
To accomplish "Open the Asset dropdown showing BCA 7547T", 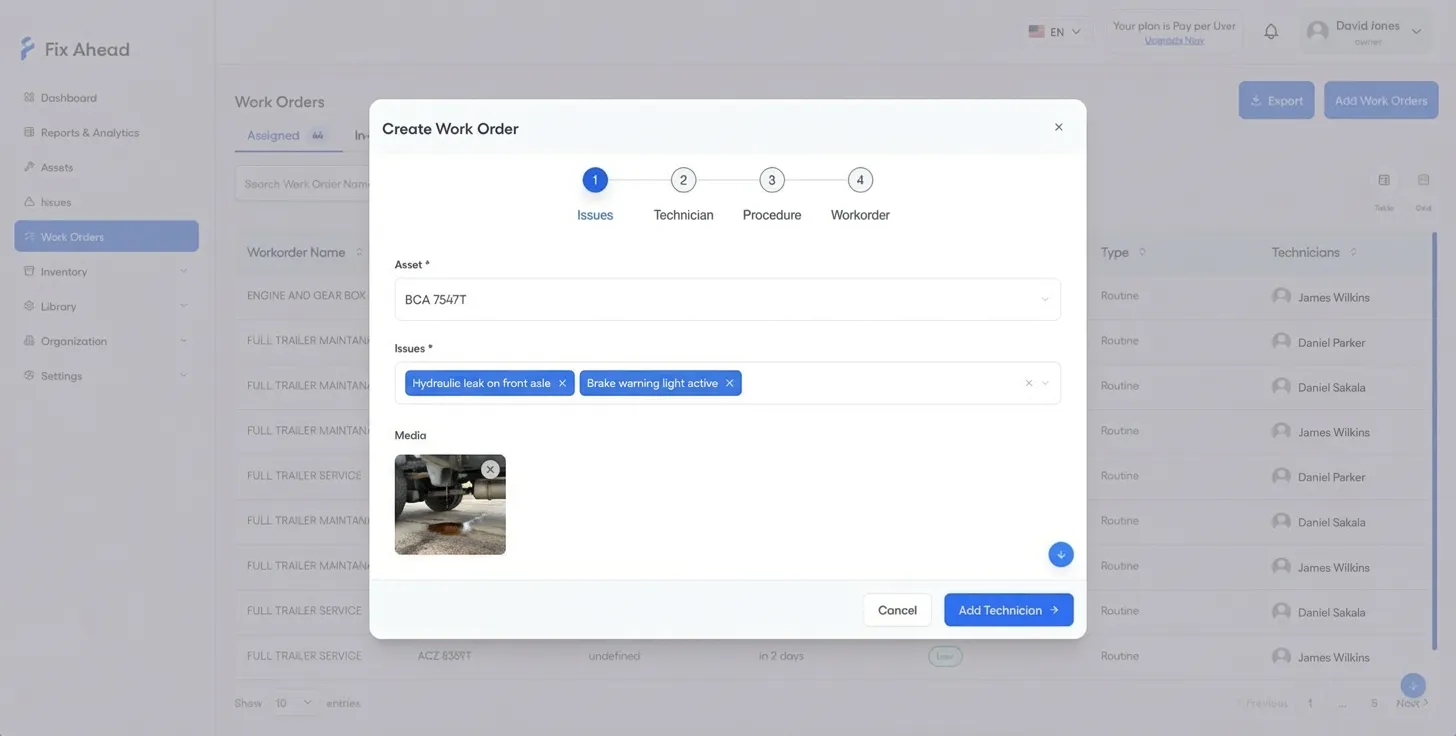I will pos(727,299).
